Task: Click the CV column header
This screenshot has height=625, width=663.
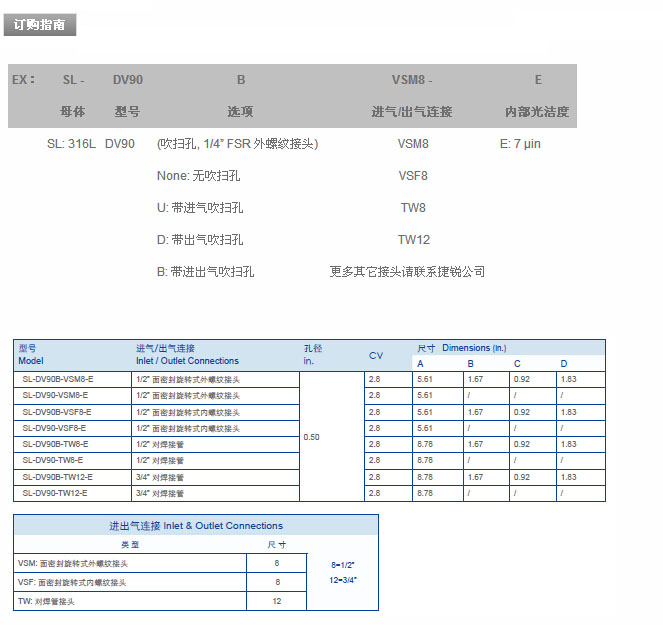Action: [375, 355]
